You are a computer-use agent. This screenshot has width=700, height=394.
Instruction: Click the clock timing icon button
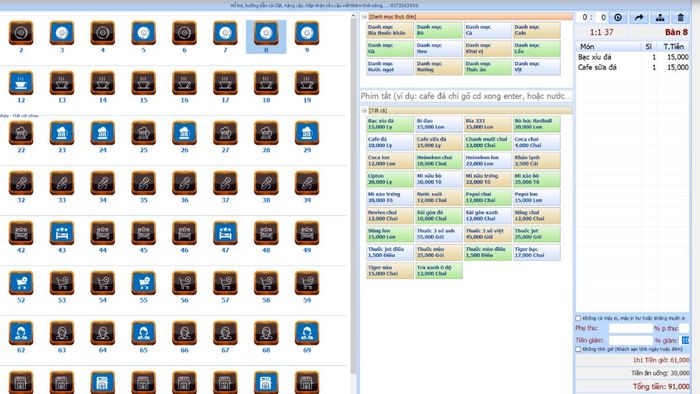click(618, 17)
